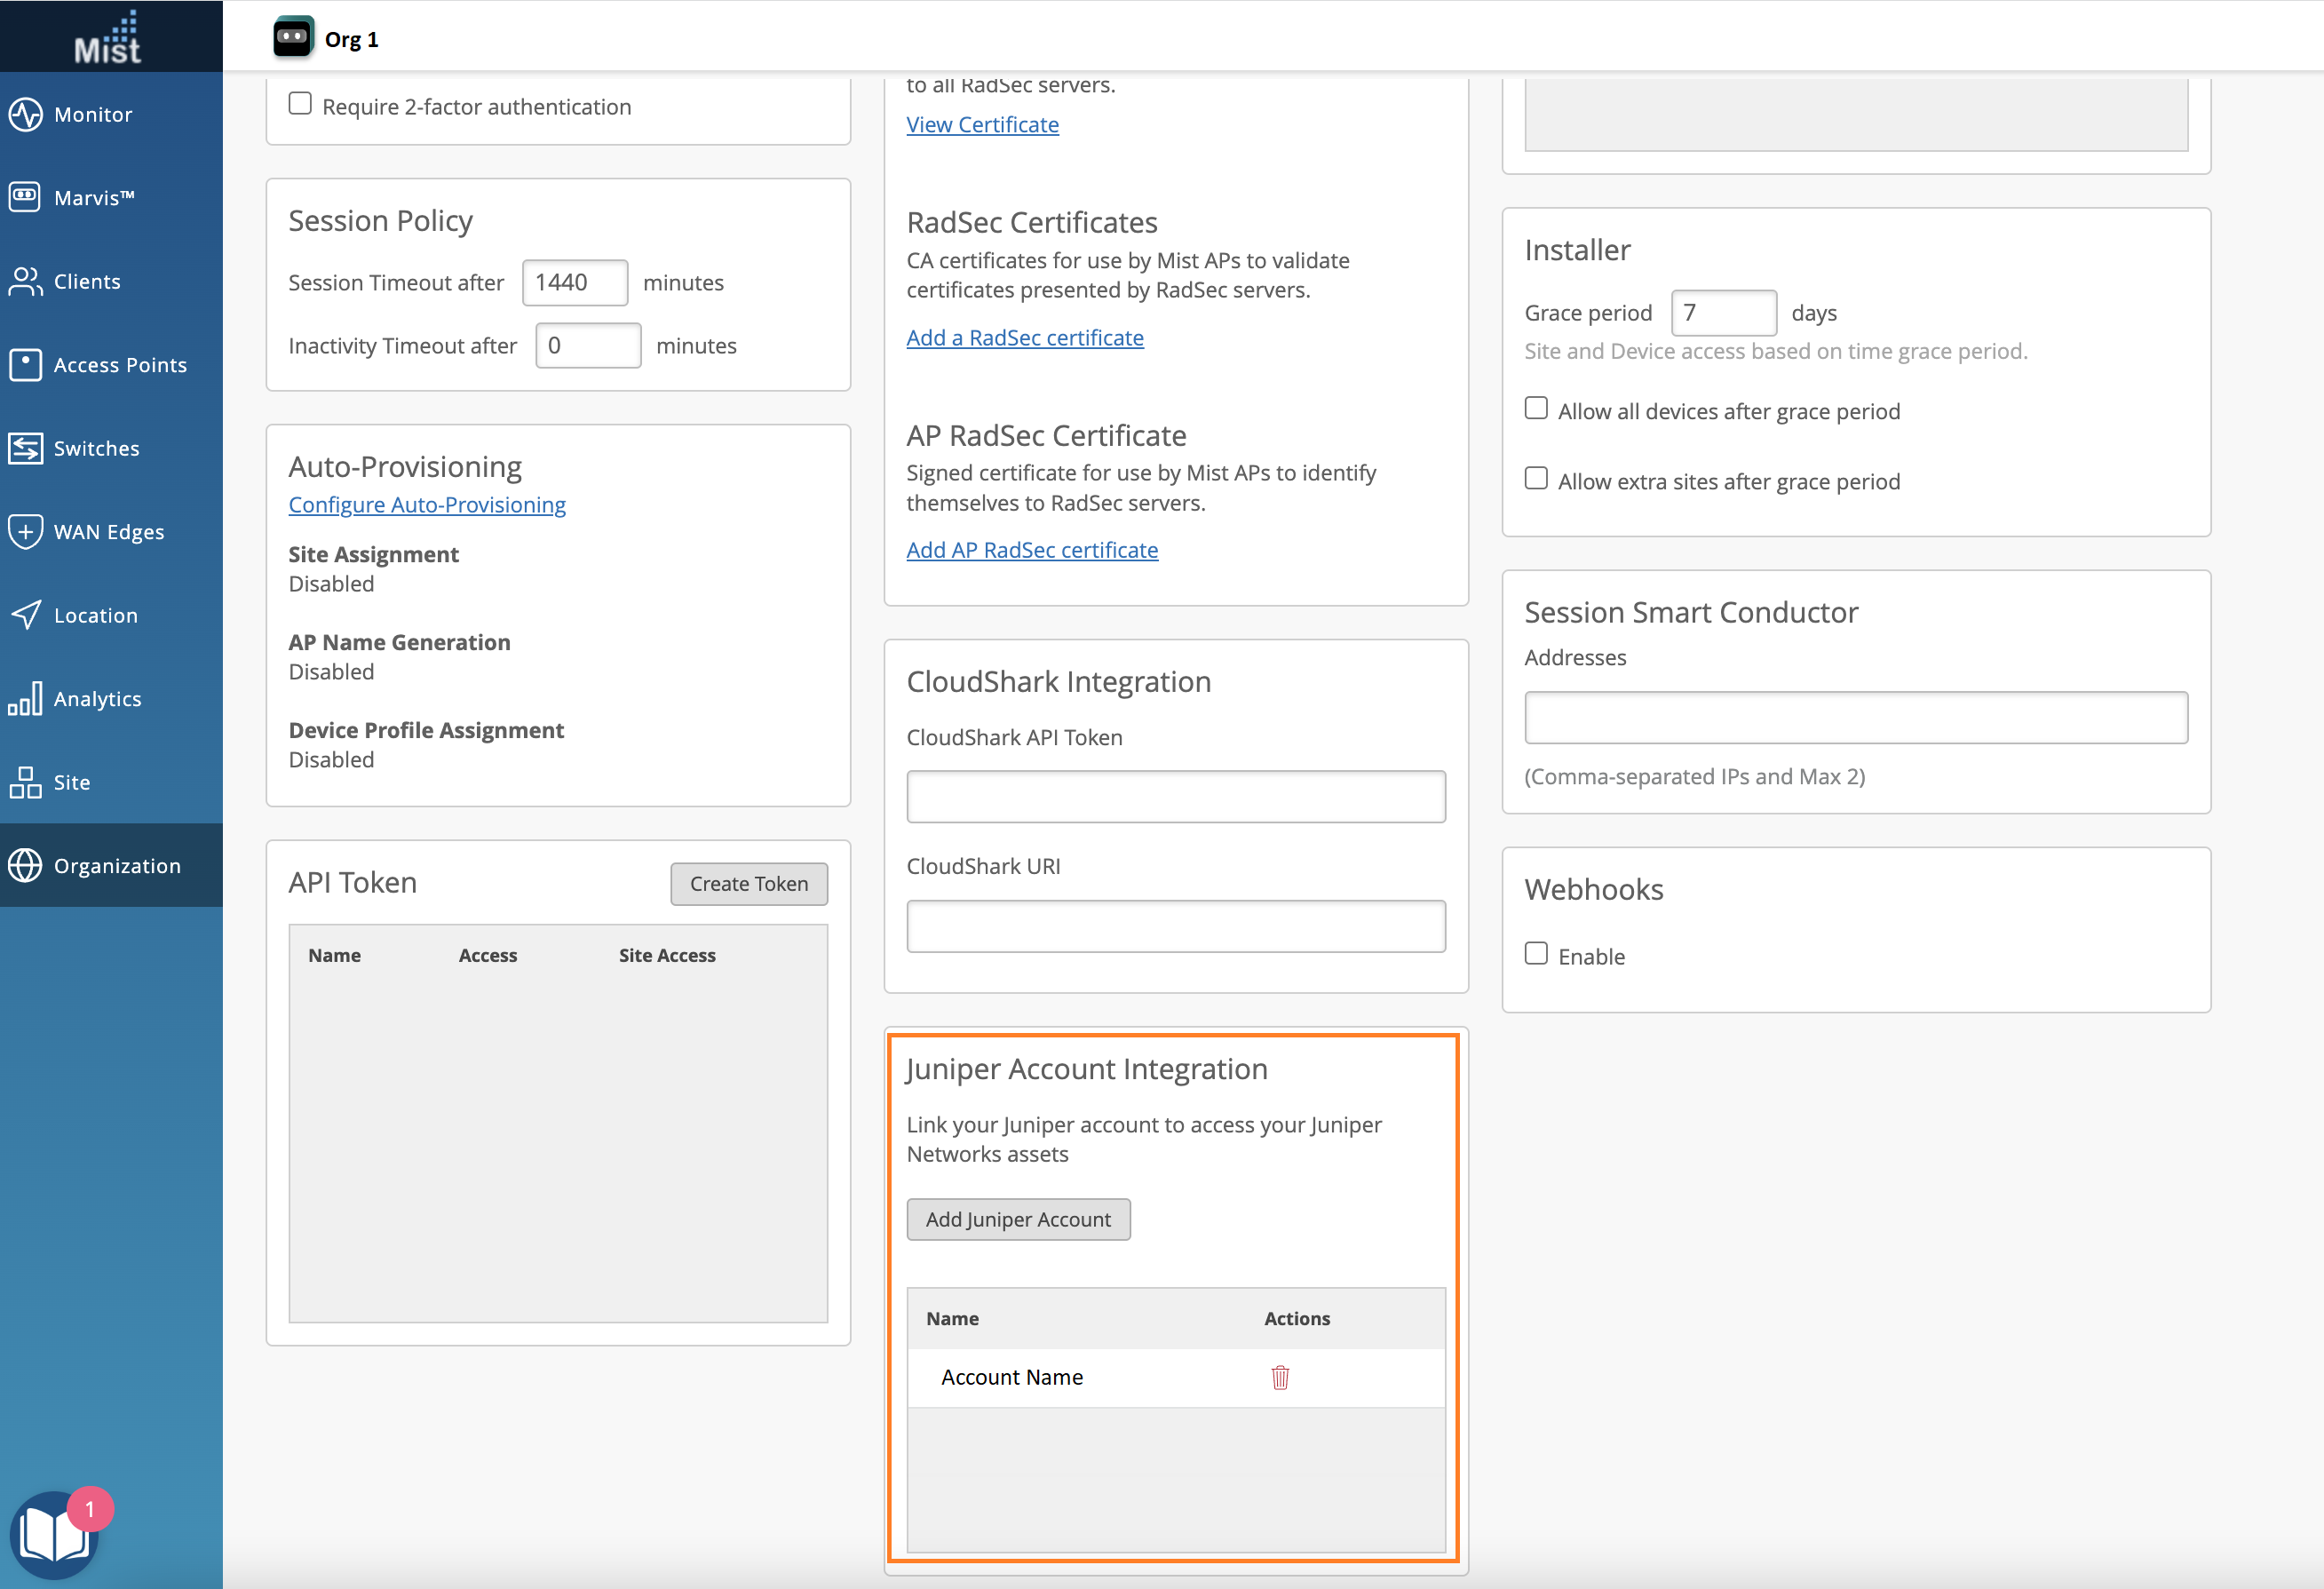Open Marvis assistant icon in sidebar
Viewport: 2324px width, 1589px height.
(26, 197)
